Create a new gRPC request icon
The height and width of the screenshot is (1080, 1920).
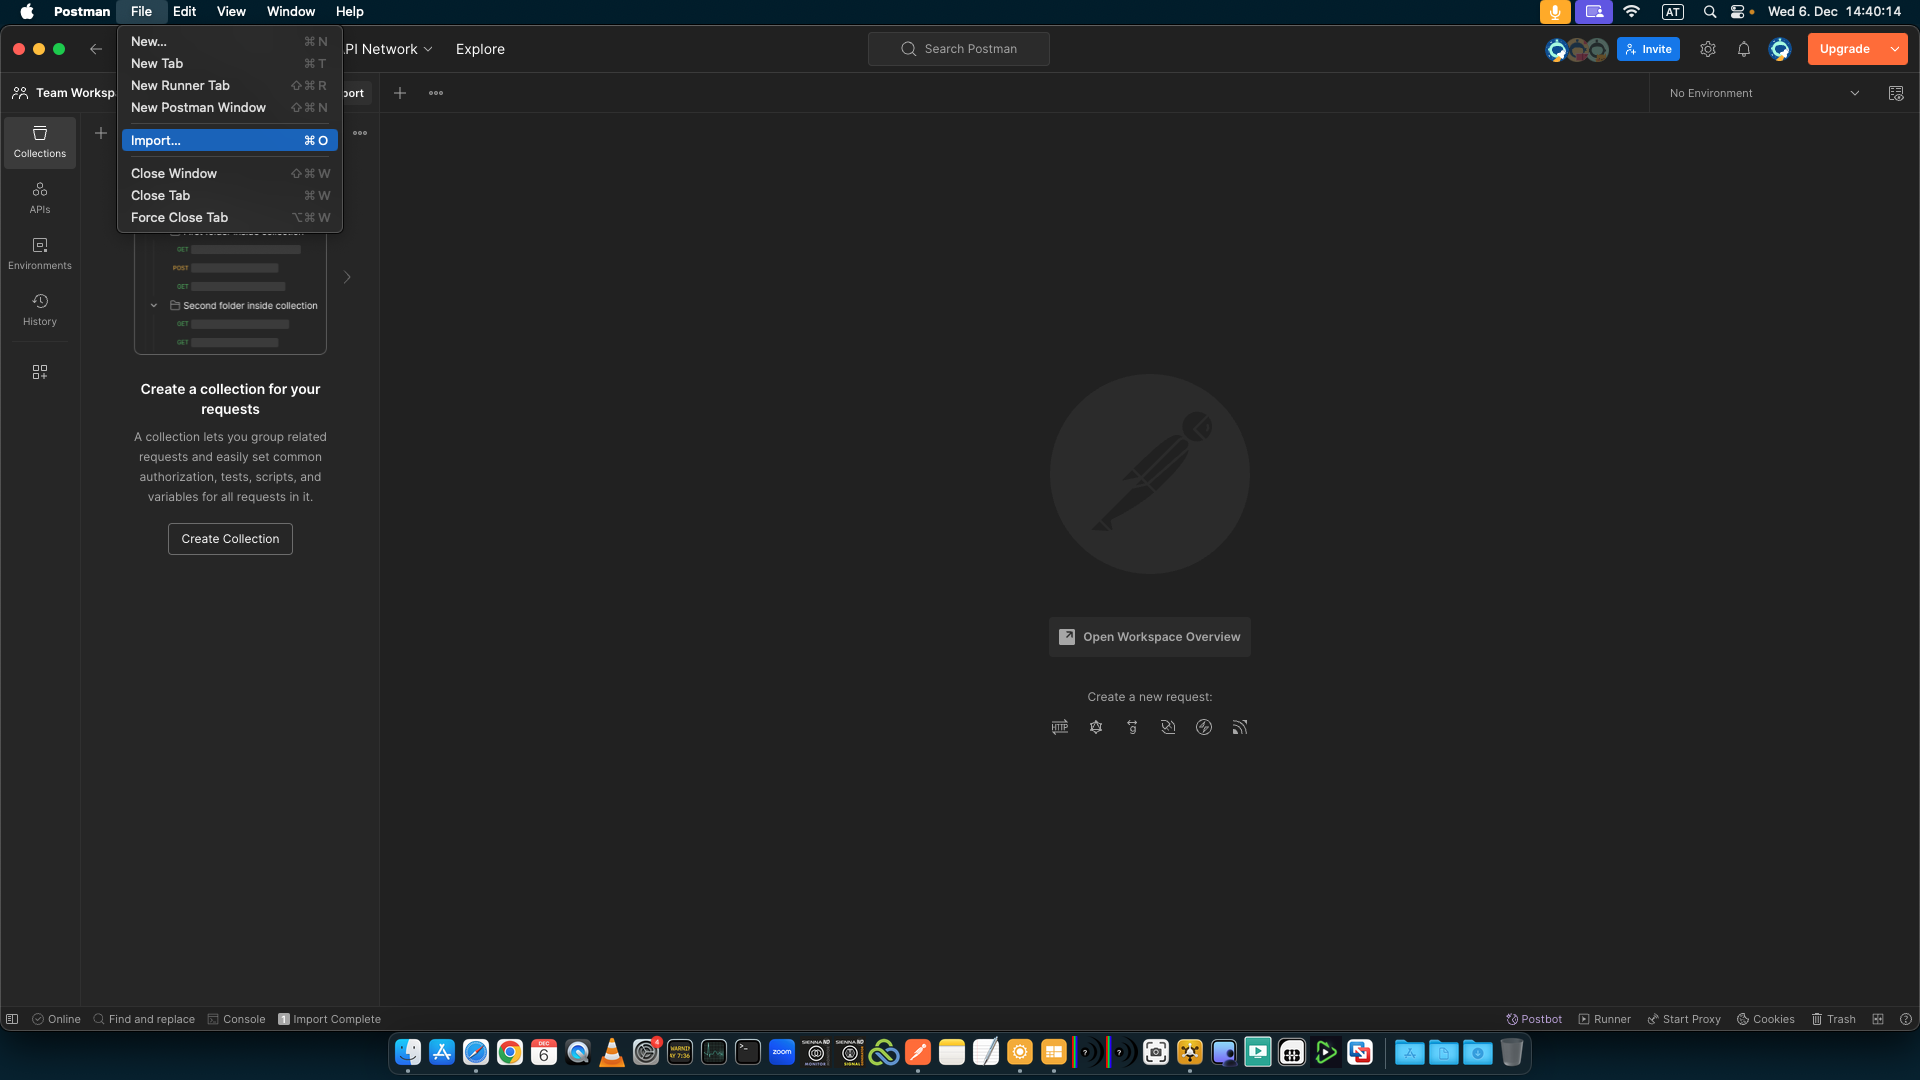coord(1132,727)
